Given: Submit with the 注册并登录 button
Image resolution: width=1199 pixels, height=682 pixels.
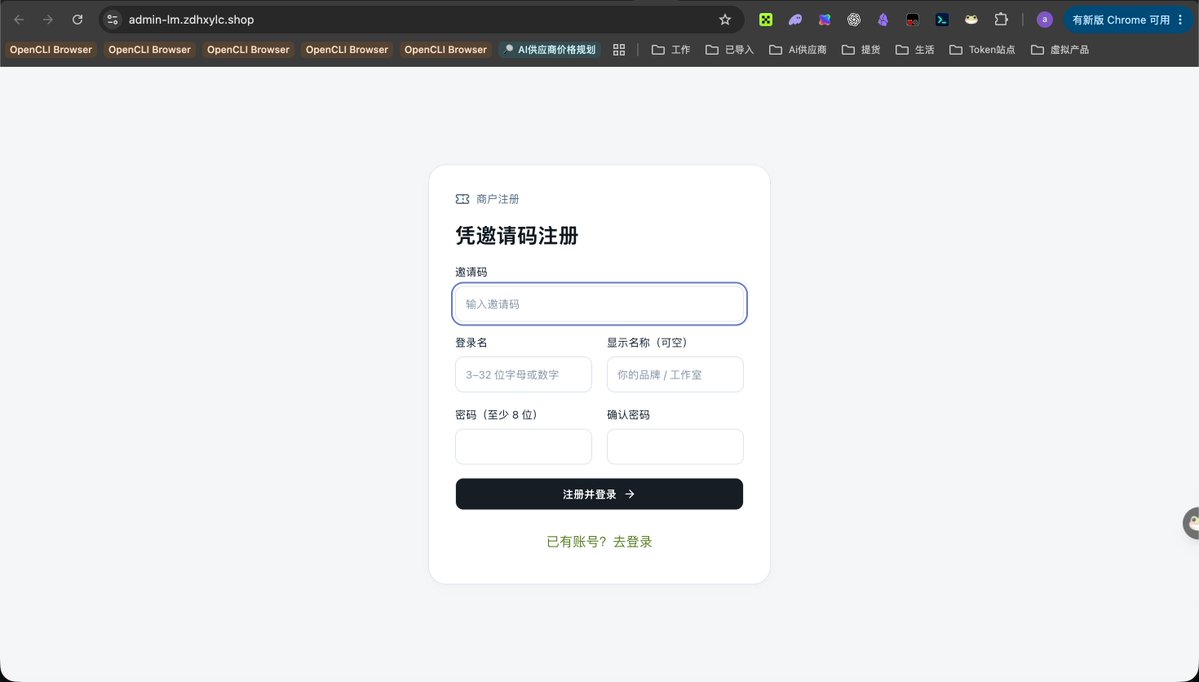Looking at the screenshot, I should (x=600, y=494).
